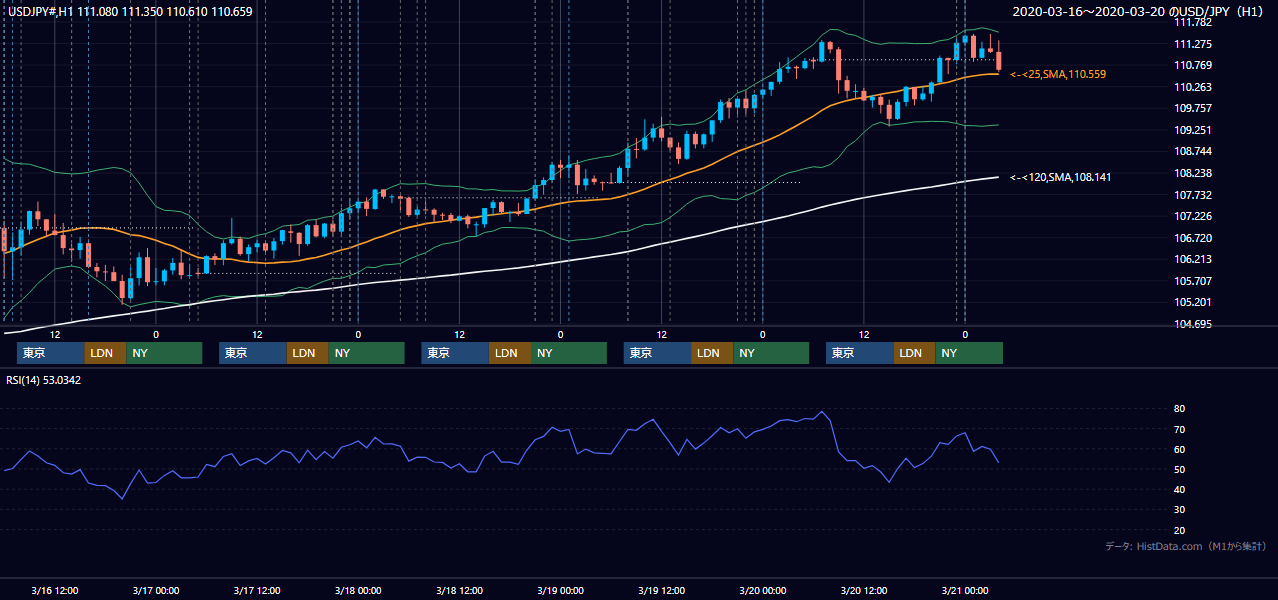Click the 3/16 12:00 date label
The width and height of the screenshot is (1278, 600).
tap(55, 590)
